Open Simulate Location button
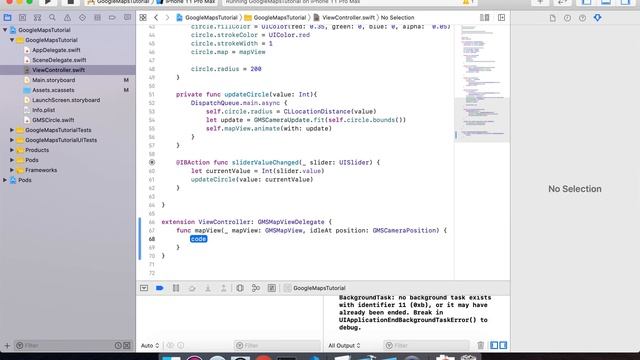640x360 pixels. pyautogui.click(x=272, y=288)
